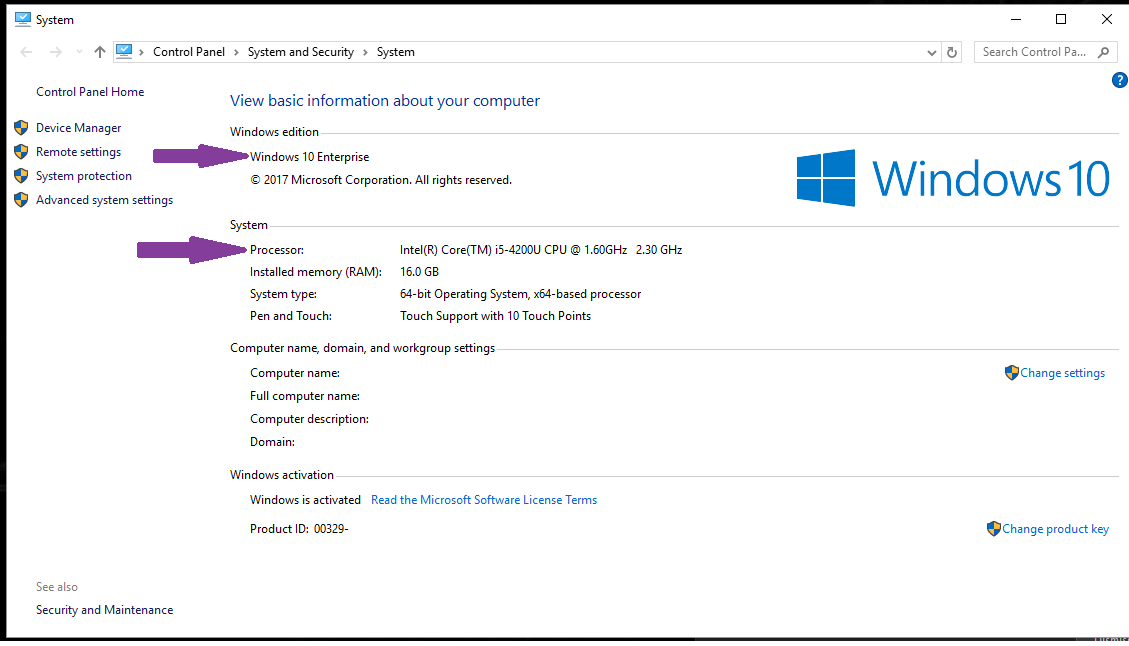Click Touch Support with 10 Touch Points
The image size is (1129, 646).
point(495,315)
